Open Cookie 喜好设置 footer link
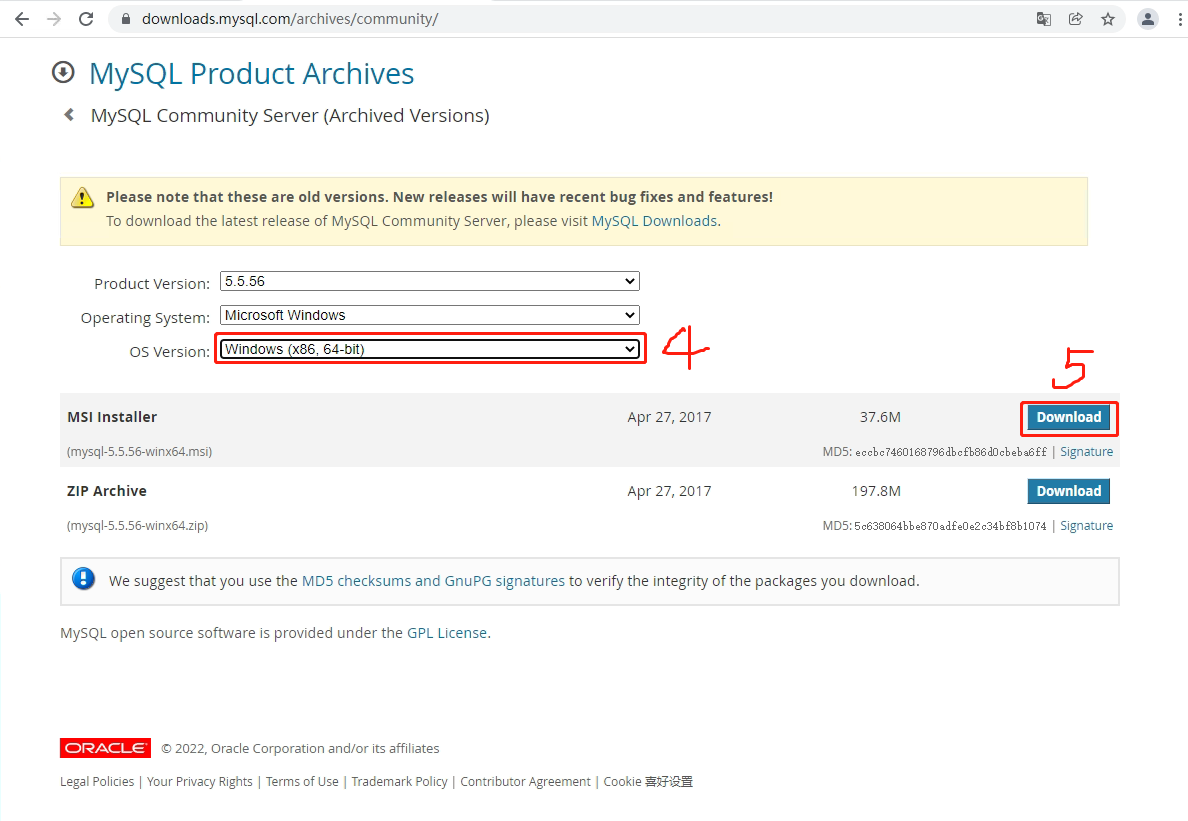This screenshot has width=1188, height=821. (648, 781)
